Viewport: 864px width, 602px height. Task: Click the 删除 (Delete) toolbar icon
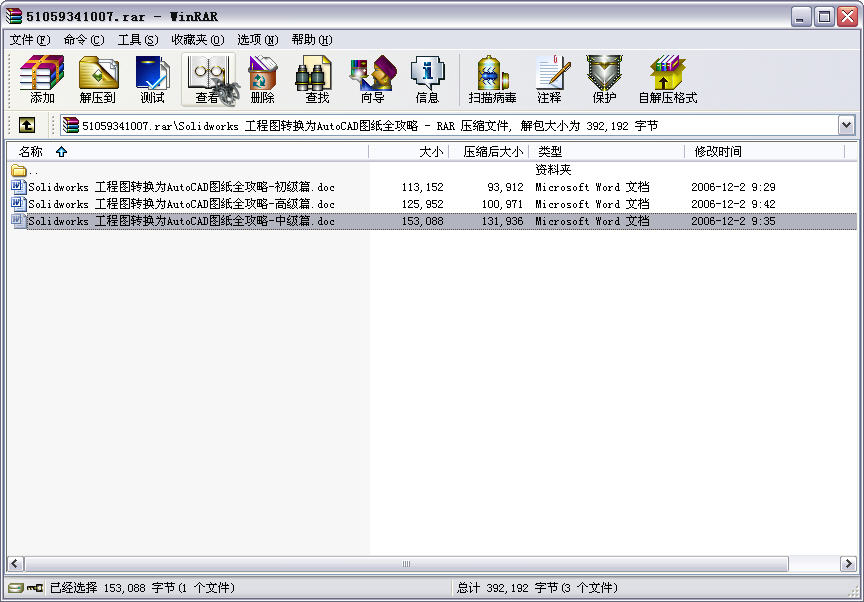click(263, 80)
